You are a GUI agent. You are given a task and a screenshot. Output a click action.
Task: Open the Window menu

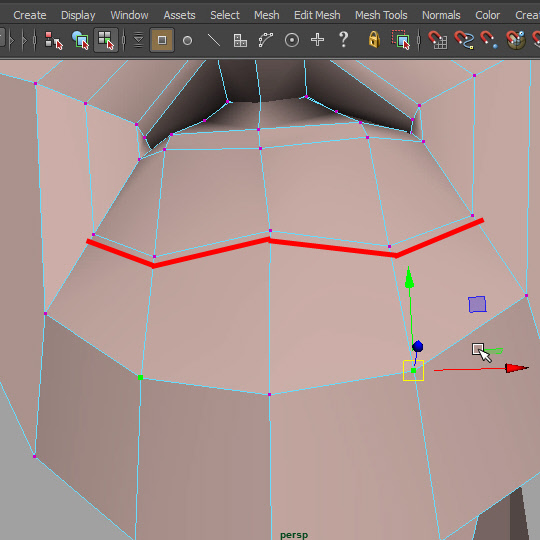pyautogui.click(x=129, y=15)
